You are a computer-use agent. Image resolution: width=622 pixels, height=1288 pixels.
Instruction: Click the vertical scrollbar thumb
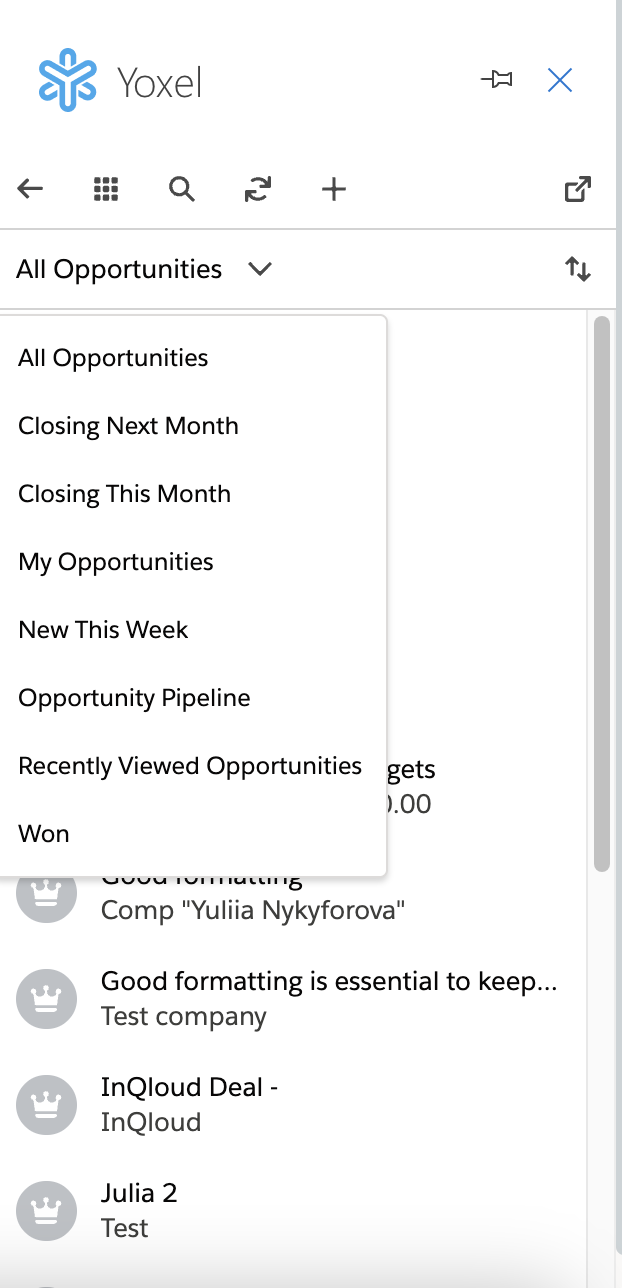click(602, 594)
